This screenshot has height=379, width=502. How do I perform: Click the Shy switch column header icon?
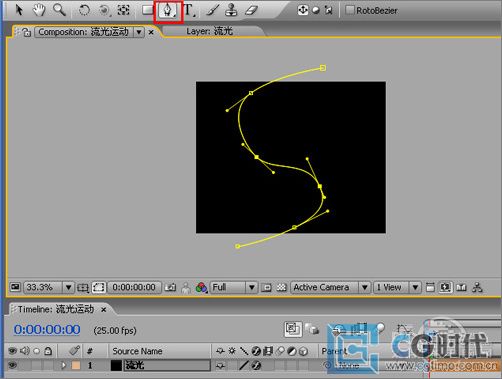pos(220,351)
